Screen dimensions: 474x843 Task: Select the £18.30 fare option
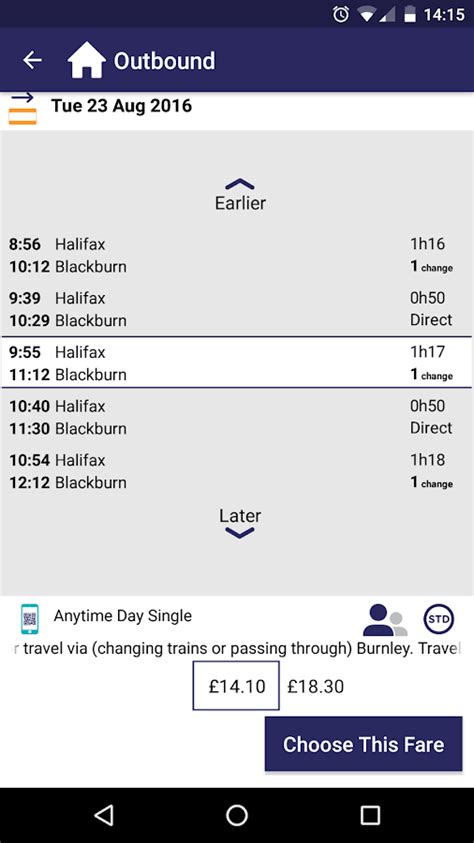tap(315, 687)
